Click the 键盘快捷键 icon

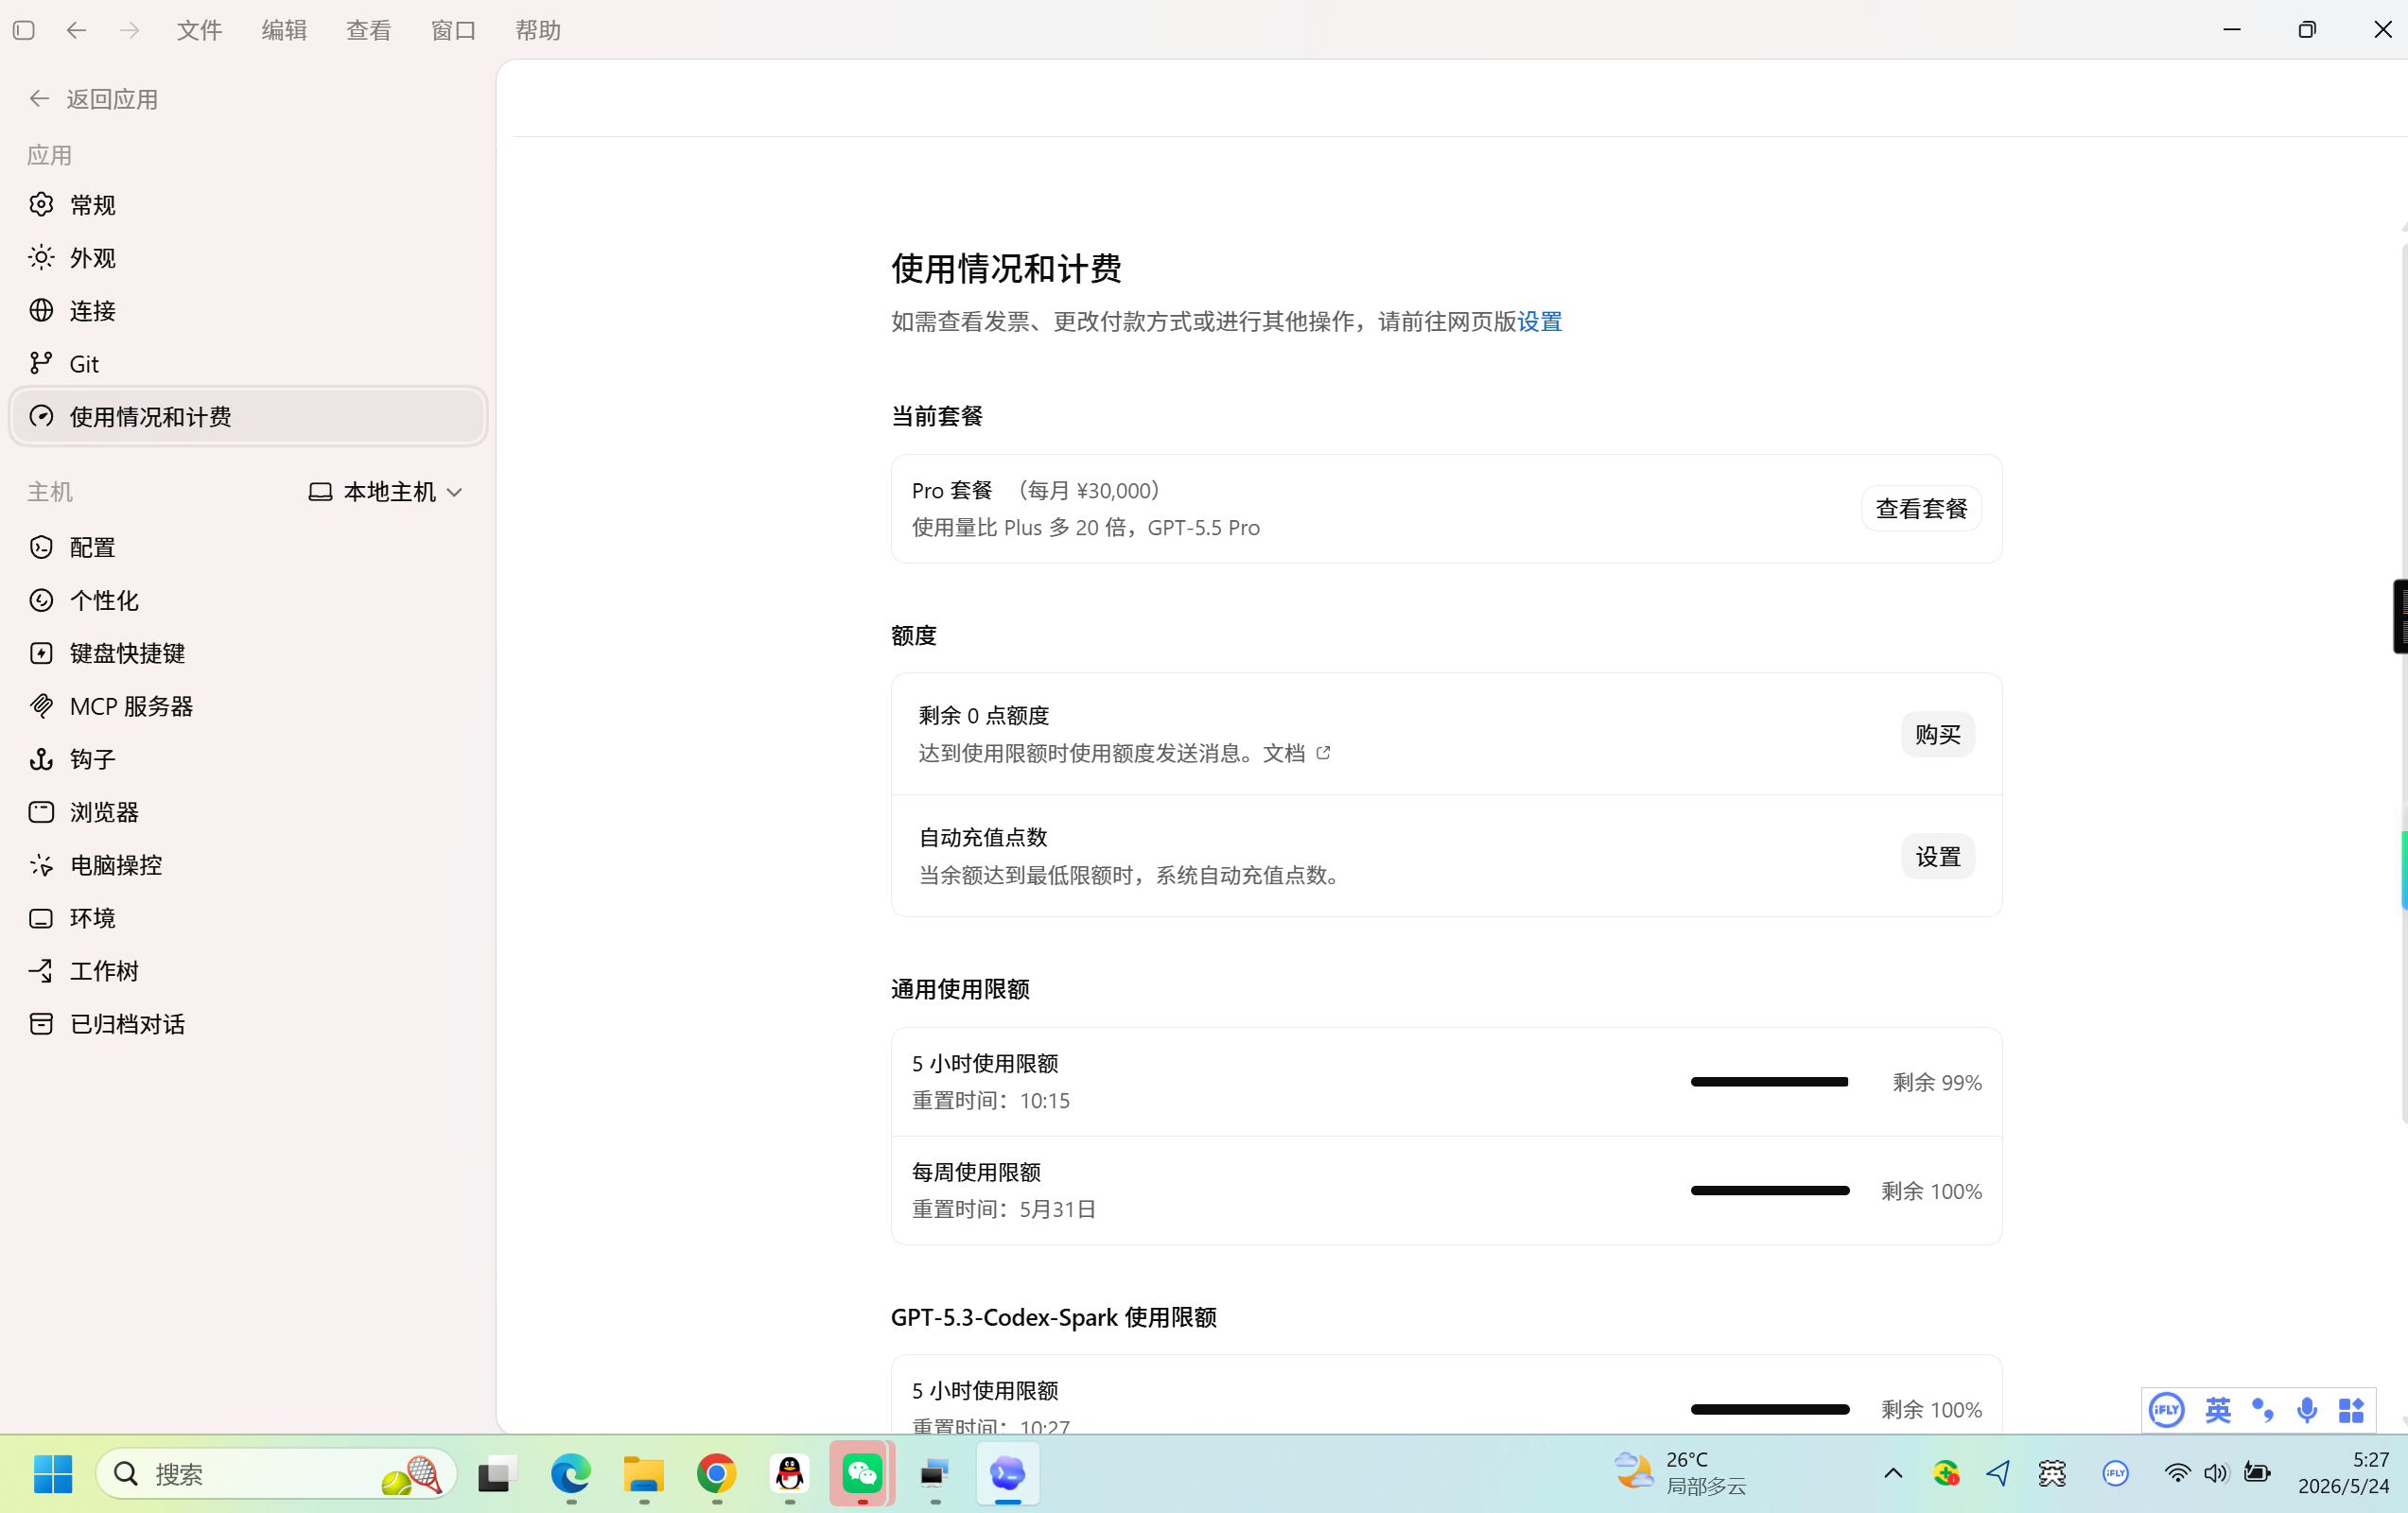point(41,654)
